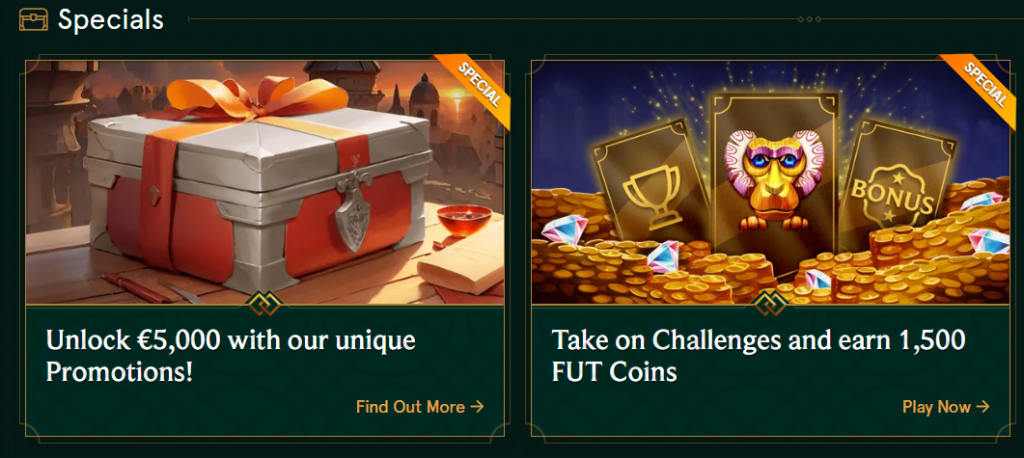Click the silver shield lock on the chest
The width and height of the screenshot is (1024, 458).
click(353, 210)
